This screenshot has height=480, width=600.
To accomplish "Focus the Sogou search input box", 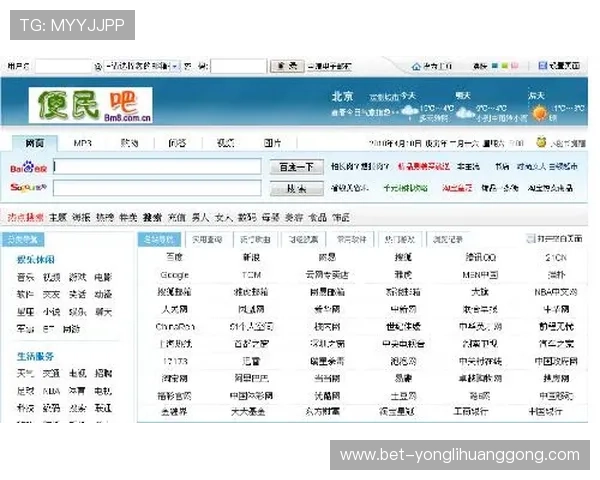I will click(x=157, y=188).
